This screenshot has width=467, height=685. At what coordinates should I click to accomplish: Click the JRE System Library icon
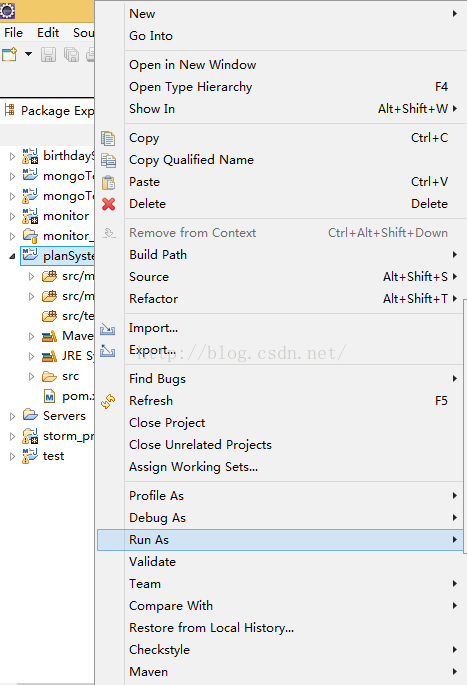tap(49, 356)
